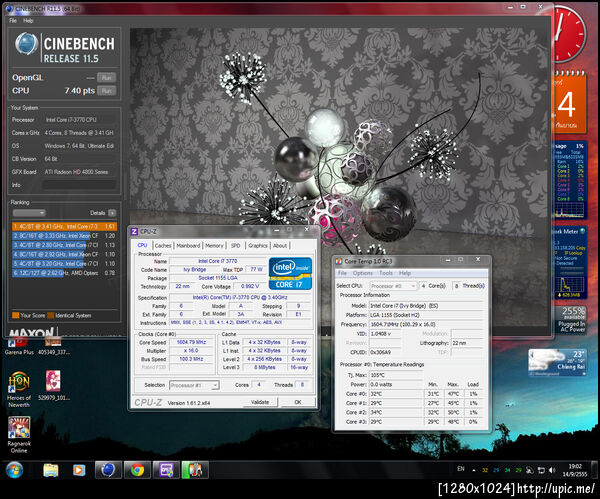The image size is (600, 499).
Task: Open the volume speaker icon in the tray
Action: [551, 470]
